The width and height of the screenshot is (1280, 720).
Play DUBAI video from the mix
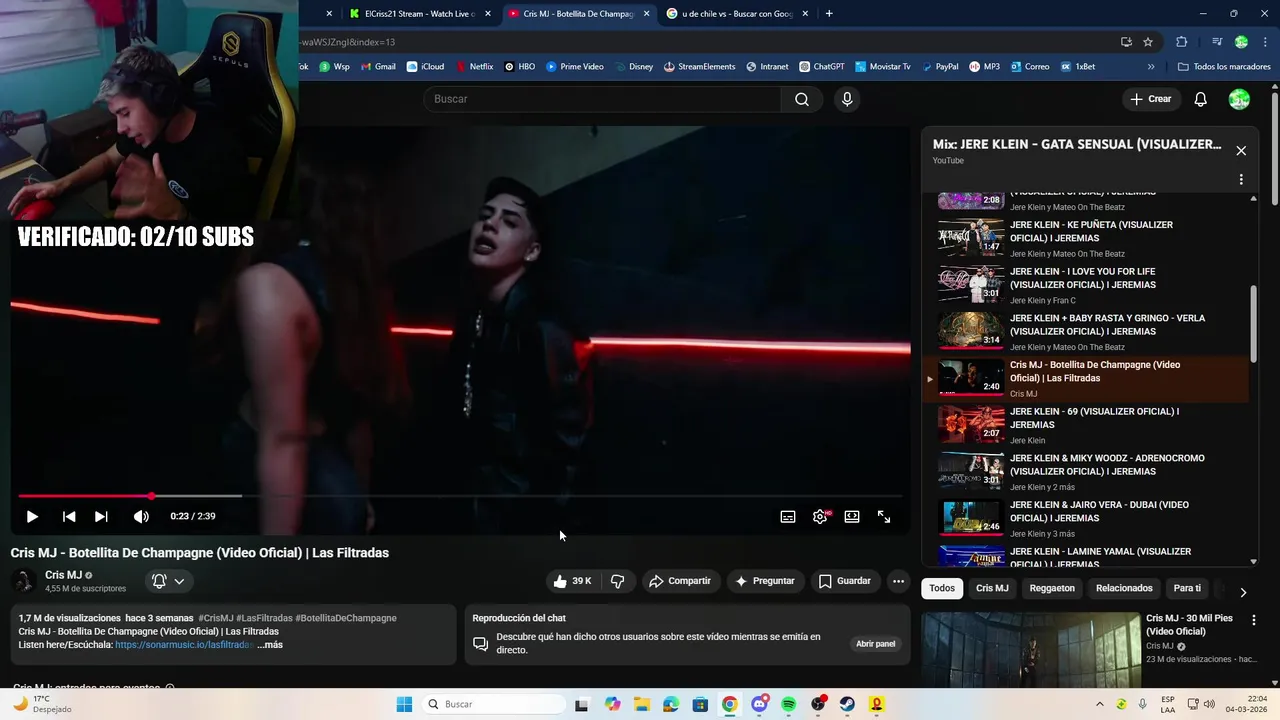click(x=1085, y=518)
